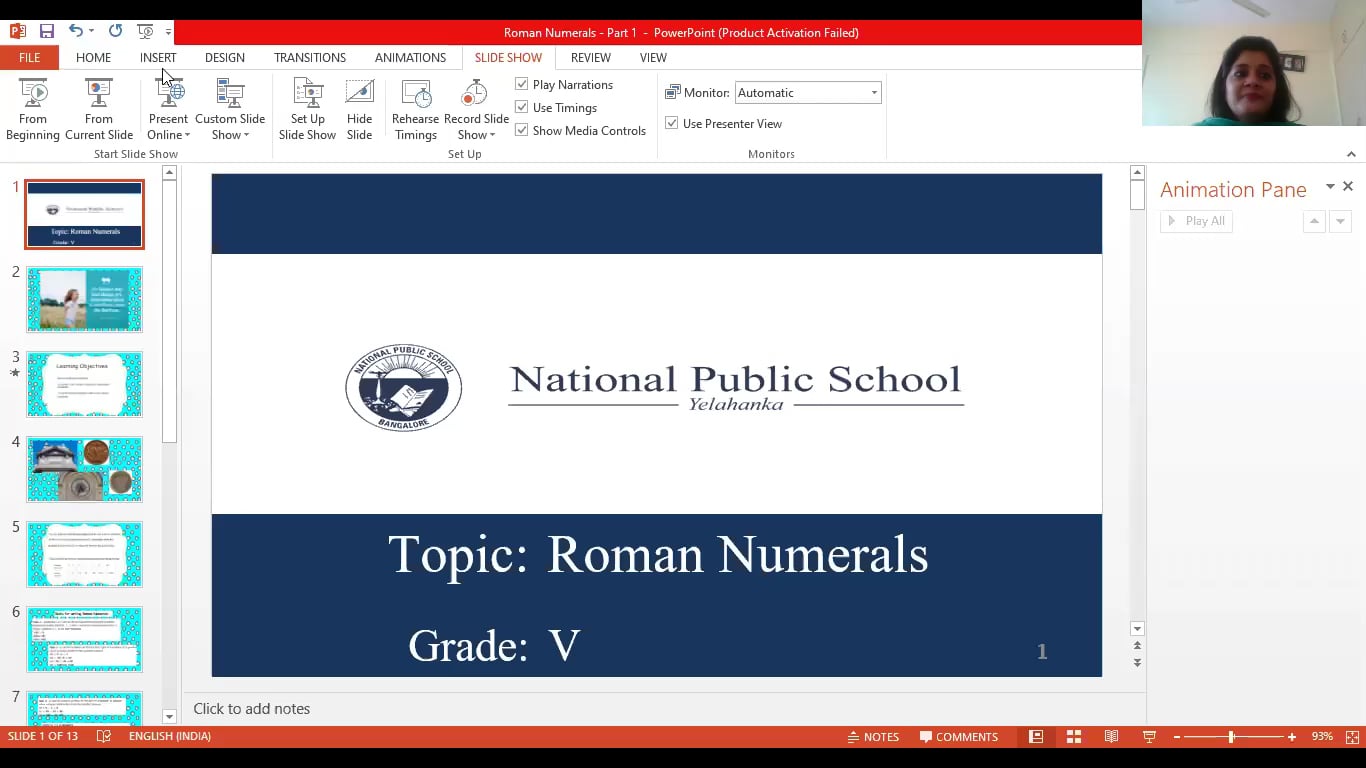Expand Present Online dropdown arrow

[x=187, y=135]
